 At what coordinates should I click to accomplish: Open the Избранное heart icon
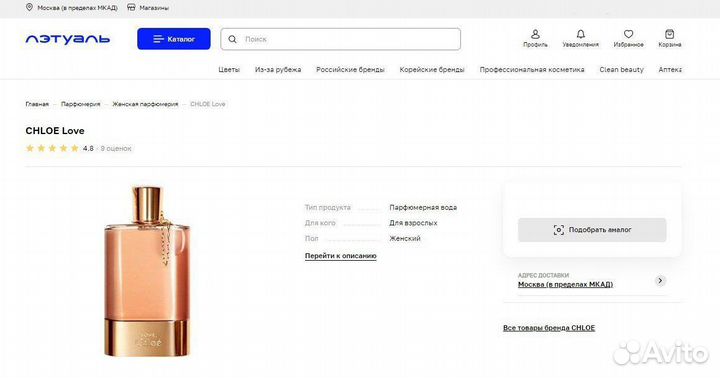click(628, 34)
